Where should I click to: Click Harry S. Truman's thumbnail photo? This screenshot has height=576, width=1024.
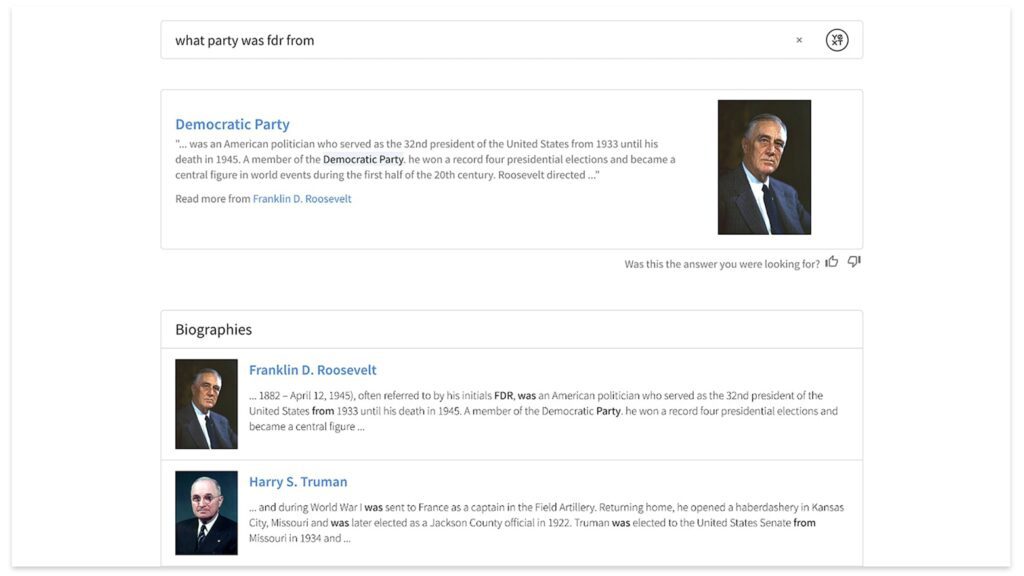point(206,513)
